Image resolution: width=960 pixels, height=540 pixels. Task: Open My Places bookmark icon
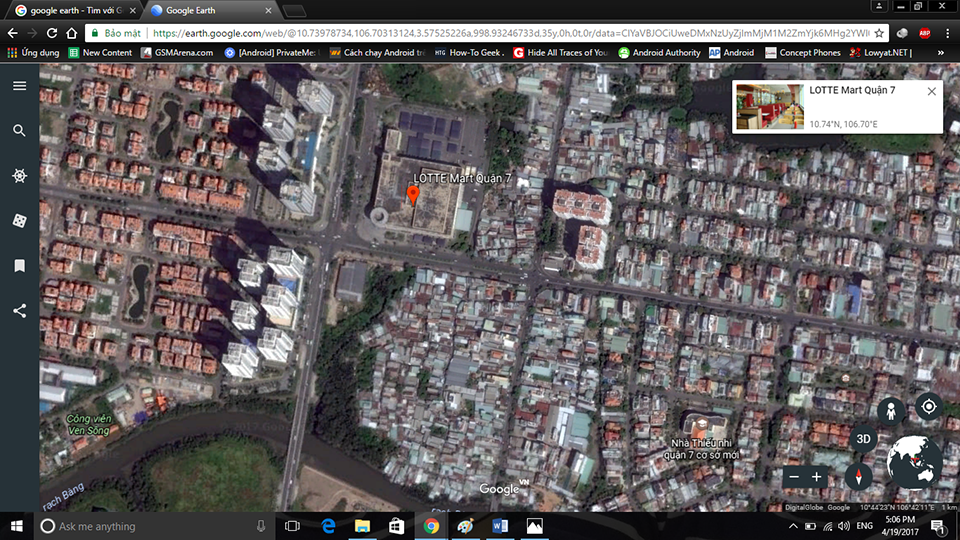point(20,265)
